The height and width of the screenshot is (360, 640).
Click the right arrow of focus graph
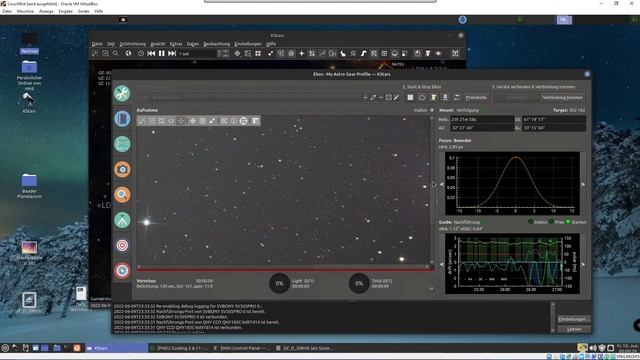(x=583, y=184)
